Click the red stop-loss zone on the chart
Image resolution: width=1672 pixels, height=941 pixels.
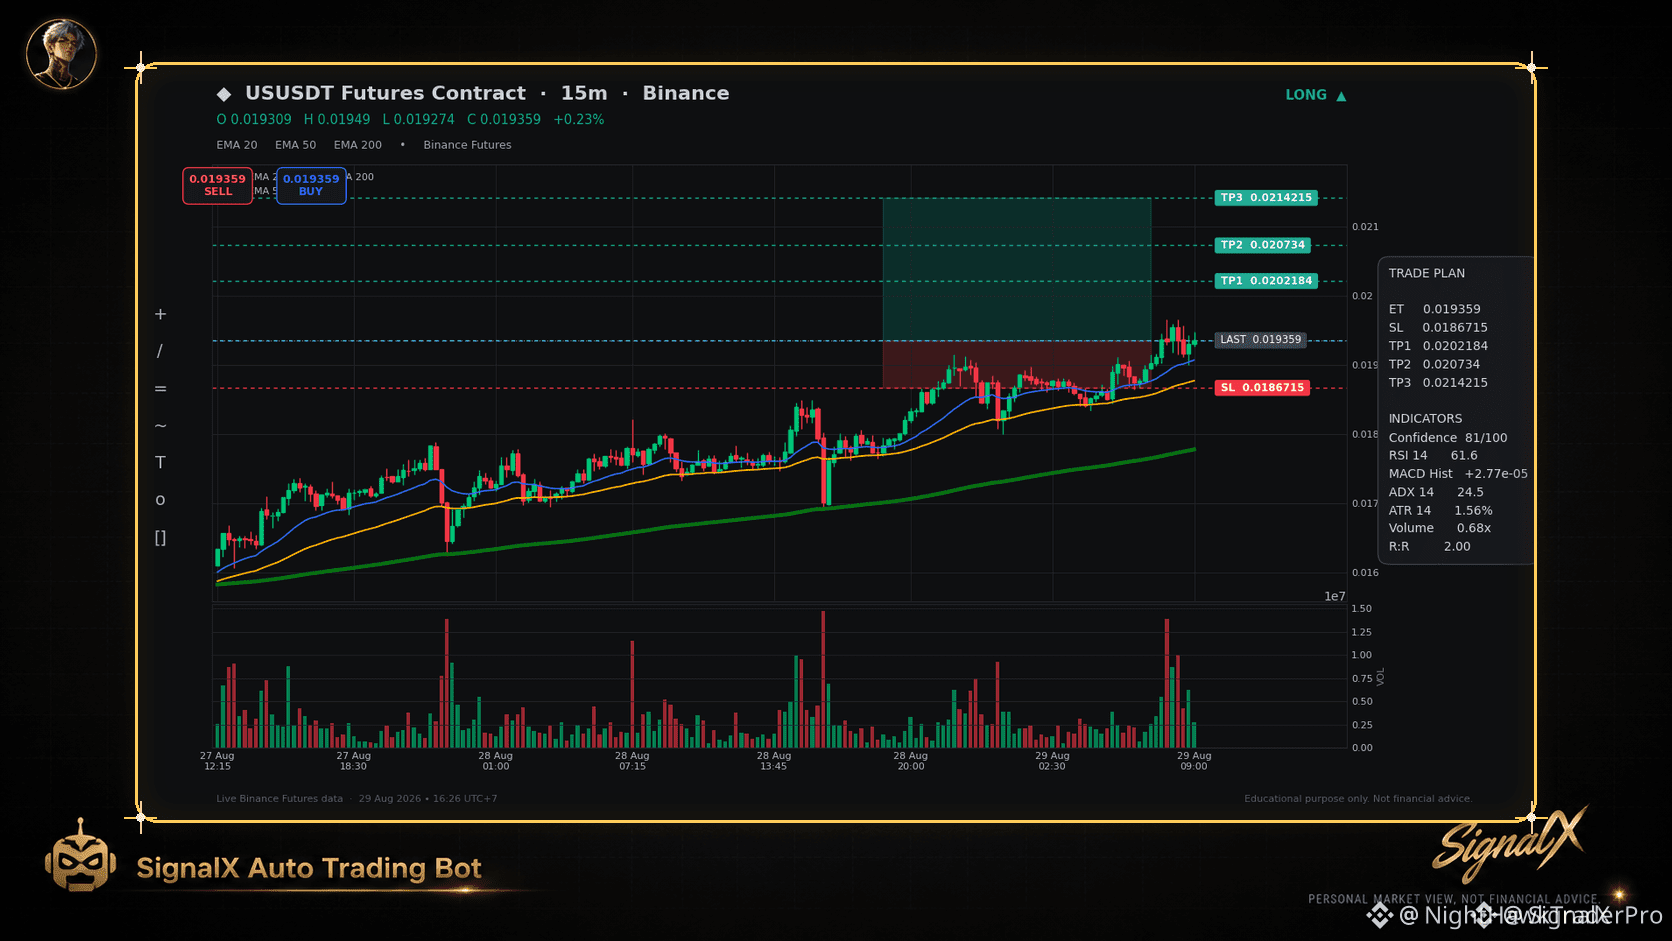tap(1016, 364)
